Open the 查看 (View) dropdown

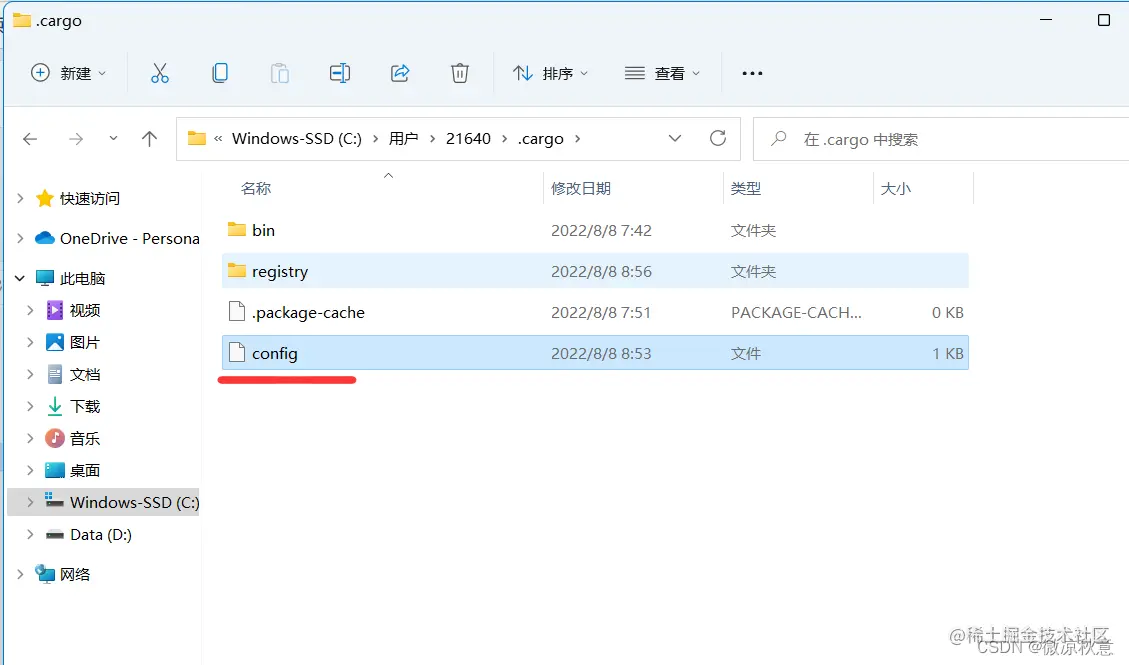point(662,73)
